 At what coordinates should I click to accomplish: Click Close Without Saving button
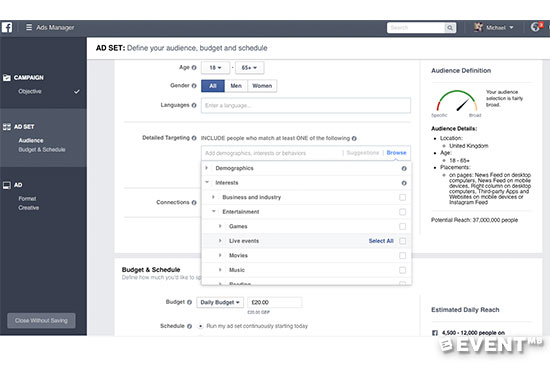(41, 320)
